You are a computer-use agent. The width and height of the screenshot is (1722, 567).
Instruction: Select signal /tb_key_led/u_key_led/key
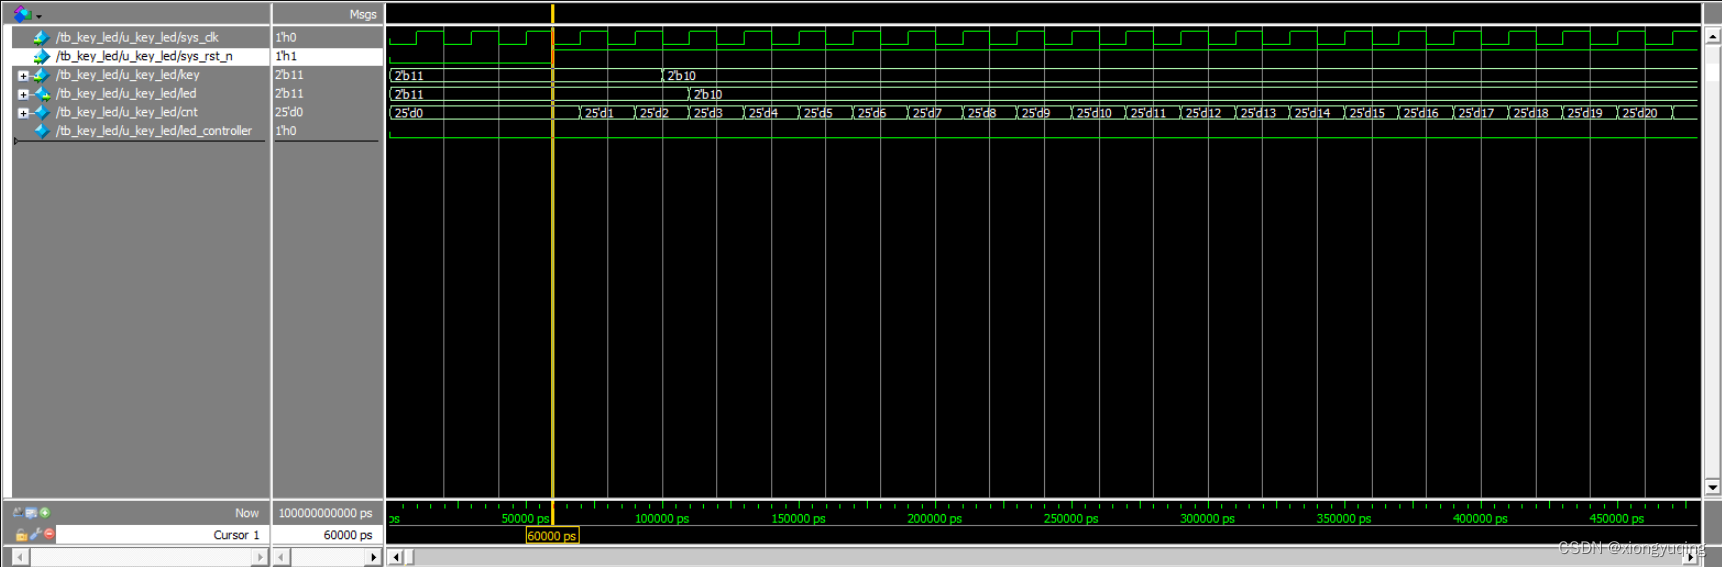pos(128,75)
